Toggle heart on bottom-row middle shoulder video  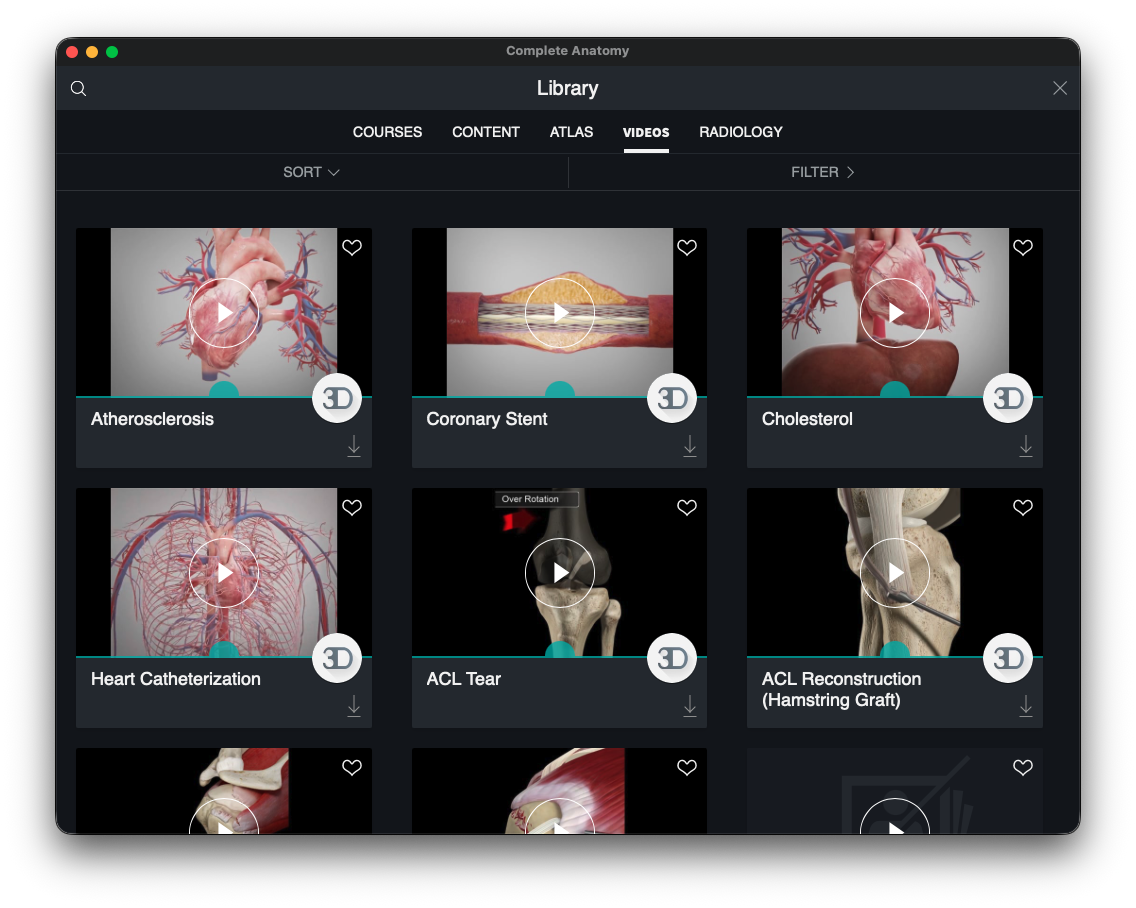(687, 767)
